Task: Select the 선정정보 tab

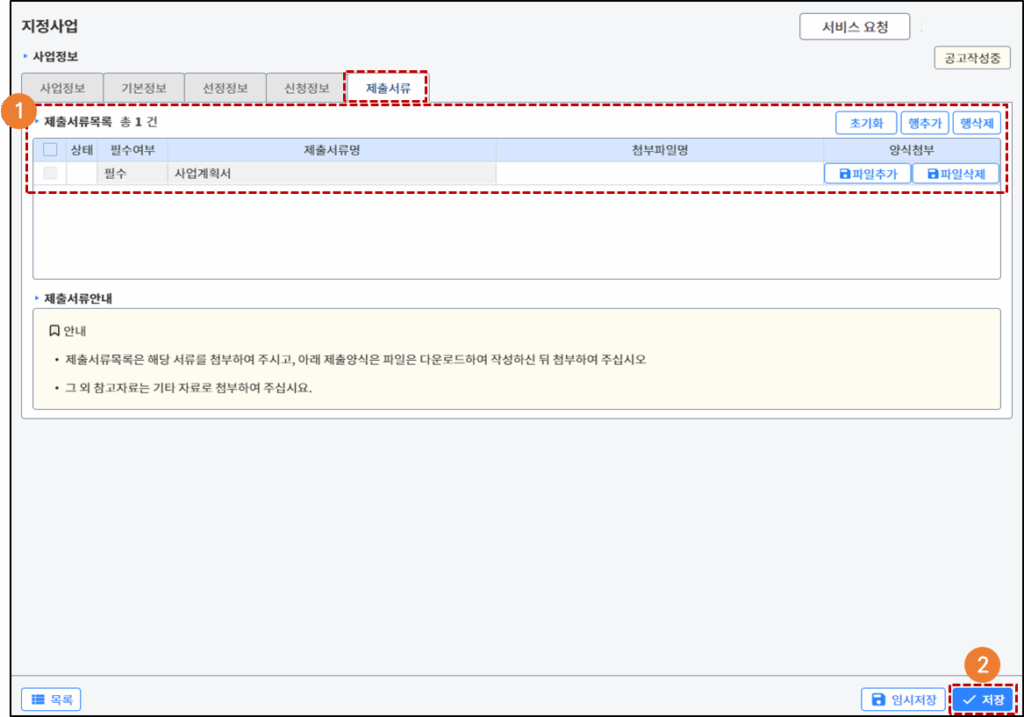Action: click(x=225, y=88)
